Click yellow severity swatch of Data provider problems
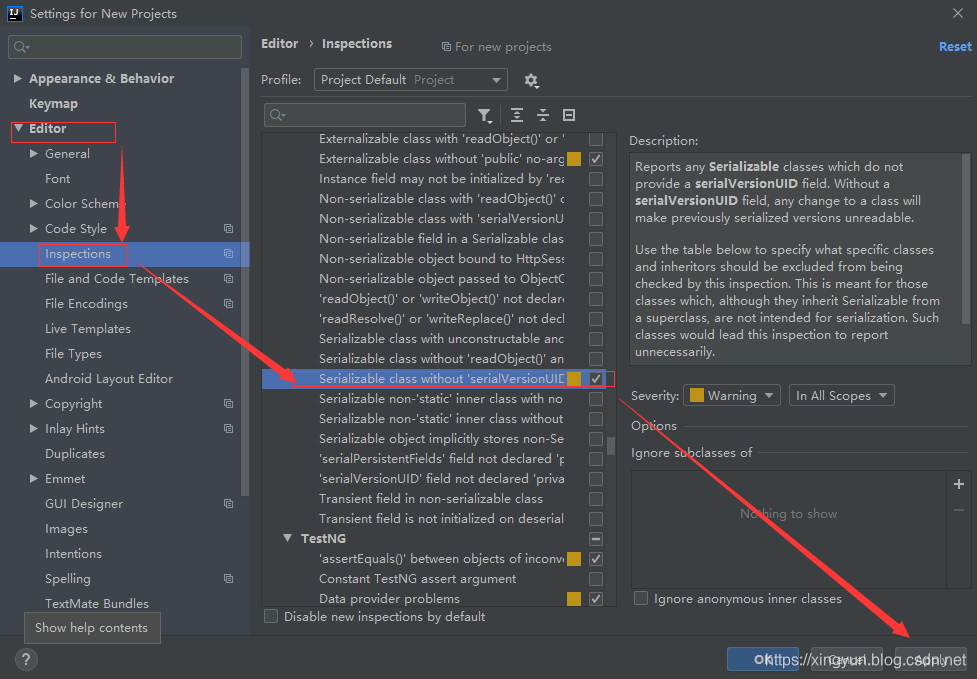Image resolution: width=977 pixels, height=679 pixels. pos(574,599)
